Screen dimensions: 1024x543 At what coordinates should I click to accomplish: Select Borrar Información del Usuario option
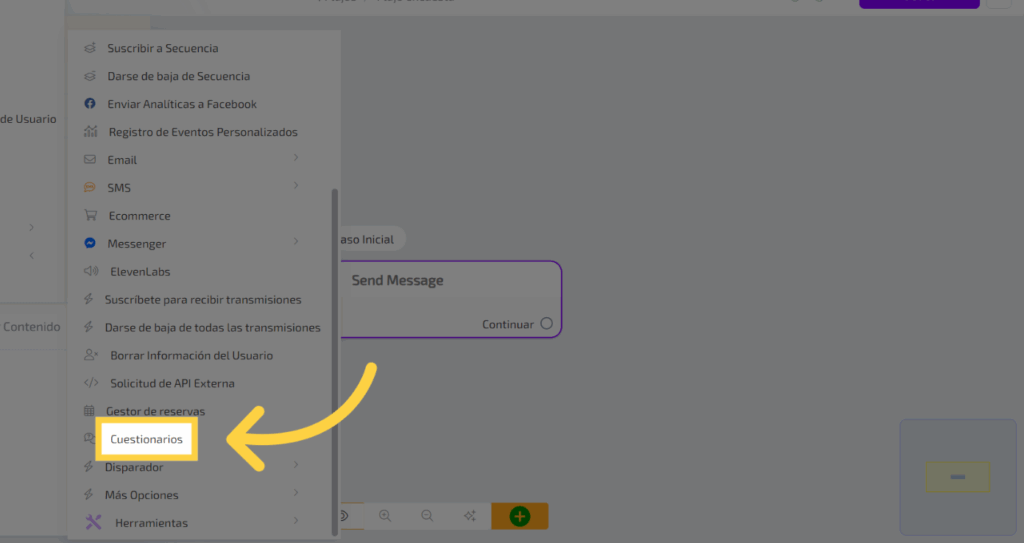191,355
